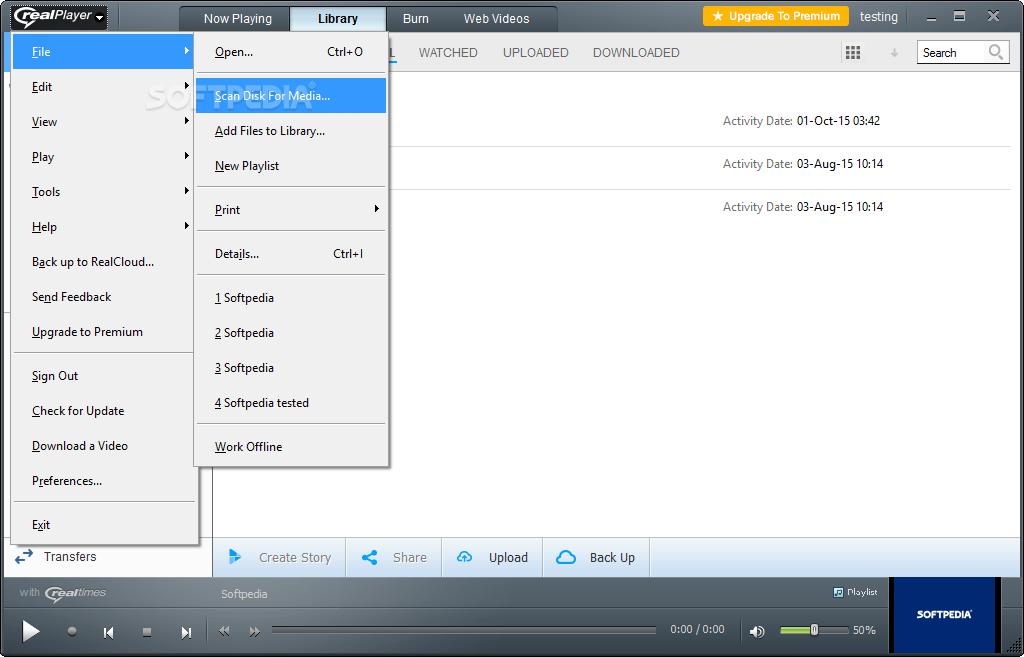Stop playback with the stop button
The width and height of the screenshot is (1024, 657).
click(147, 632)
